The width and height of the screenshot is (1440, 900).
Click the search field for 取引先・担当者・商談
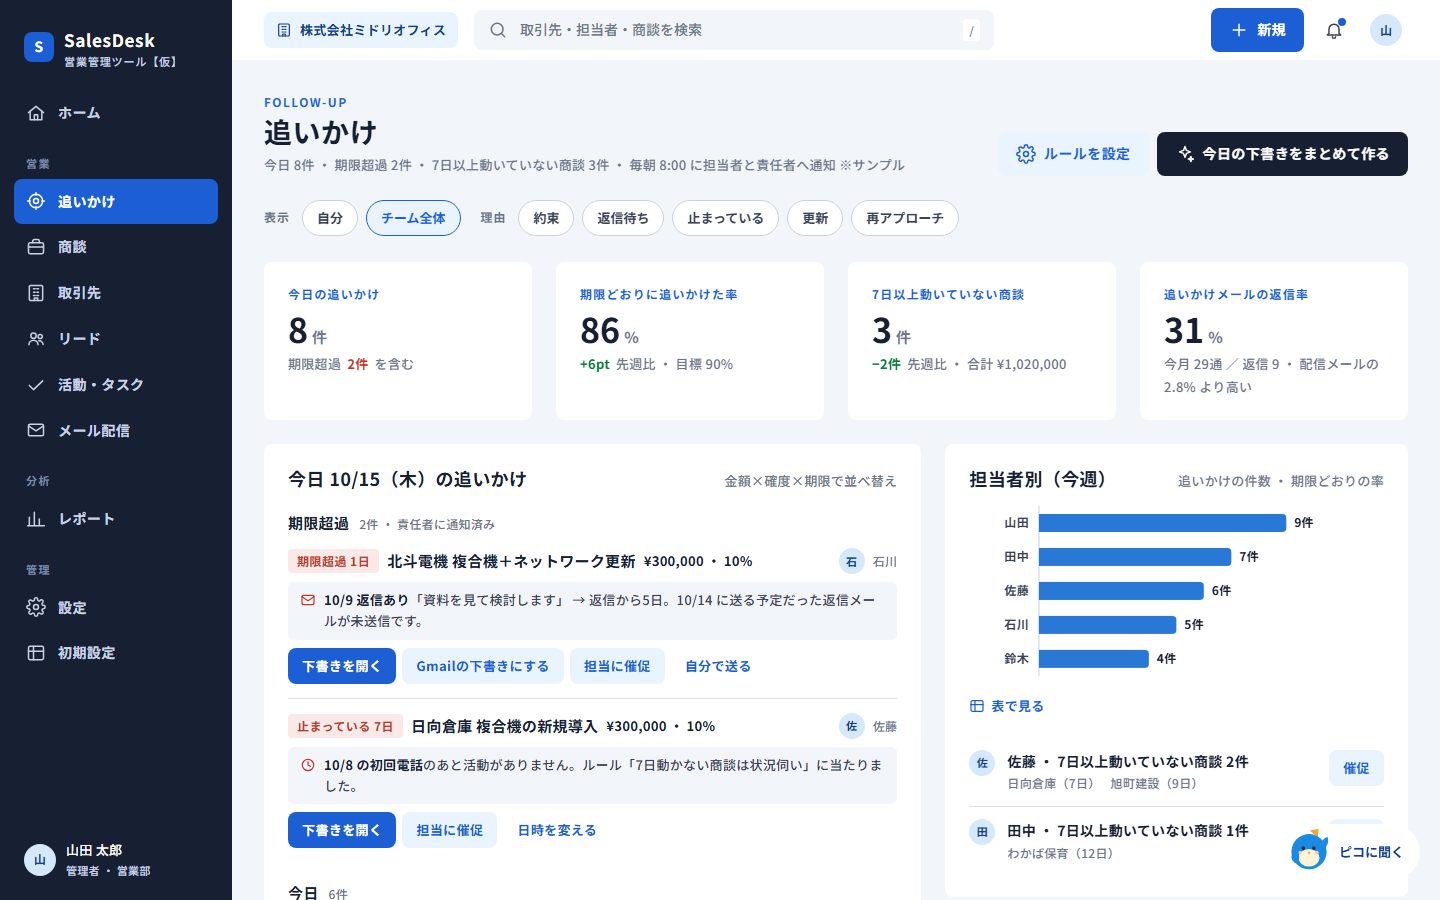734,30
